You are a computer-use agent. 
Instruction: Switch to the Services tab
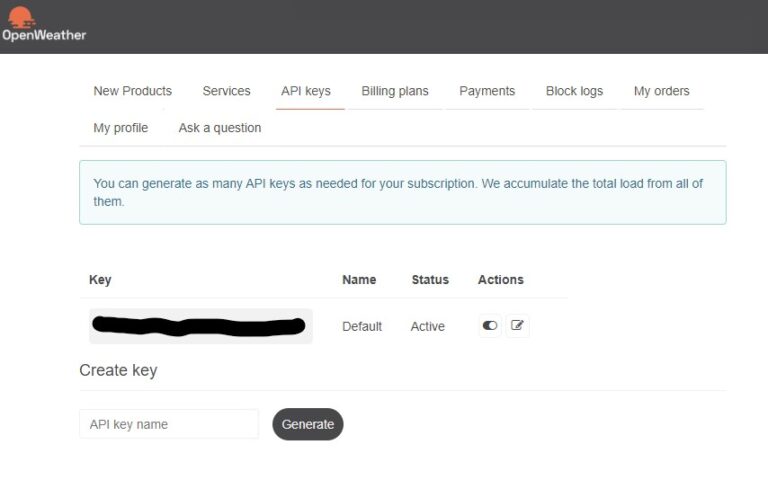pos(226,91)
